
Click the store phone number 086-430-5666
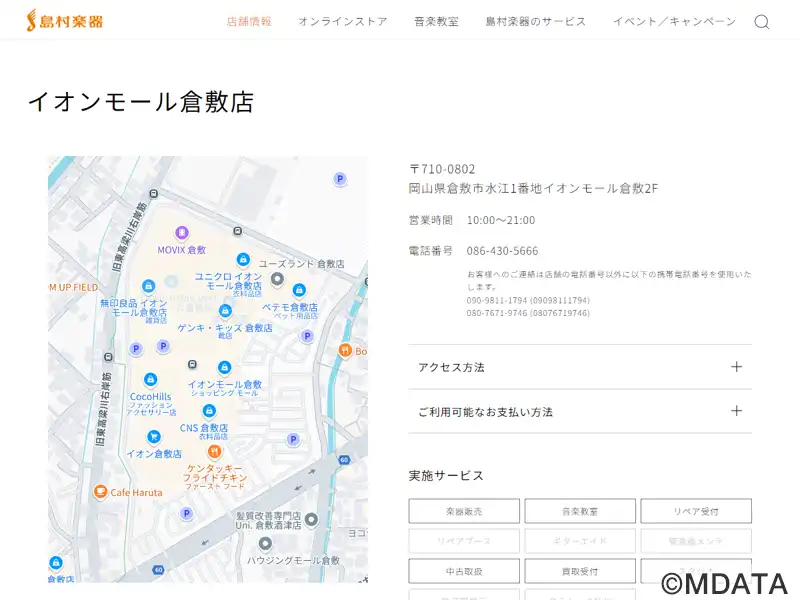[503, 251]
